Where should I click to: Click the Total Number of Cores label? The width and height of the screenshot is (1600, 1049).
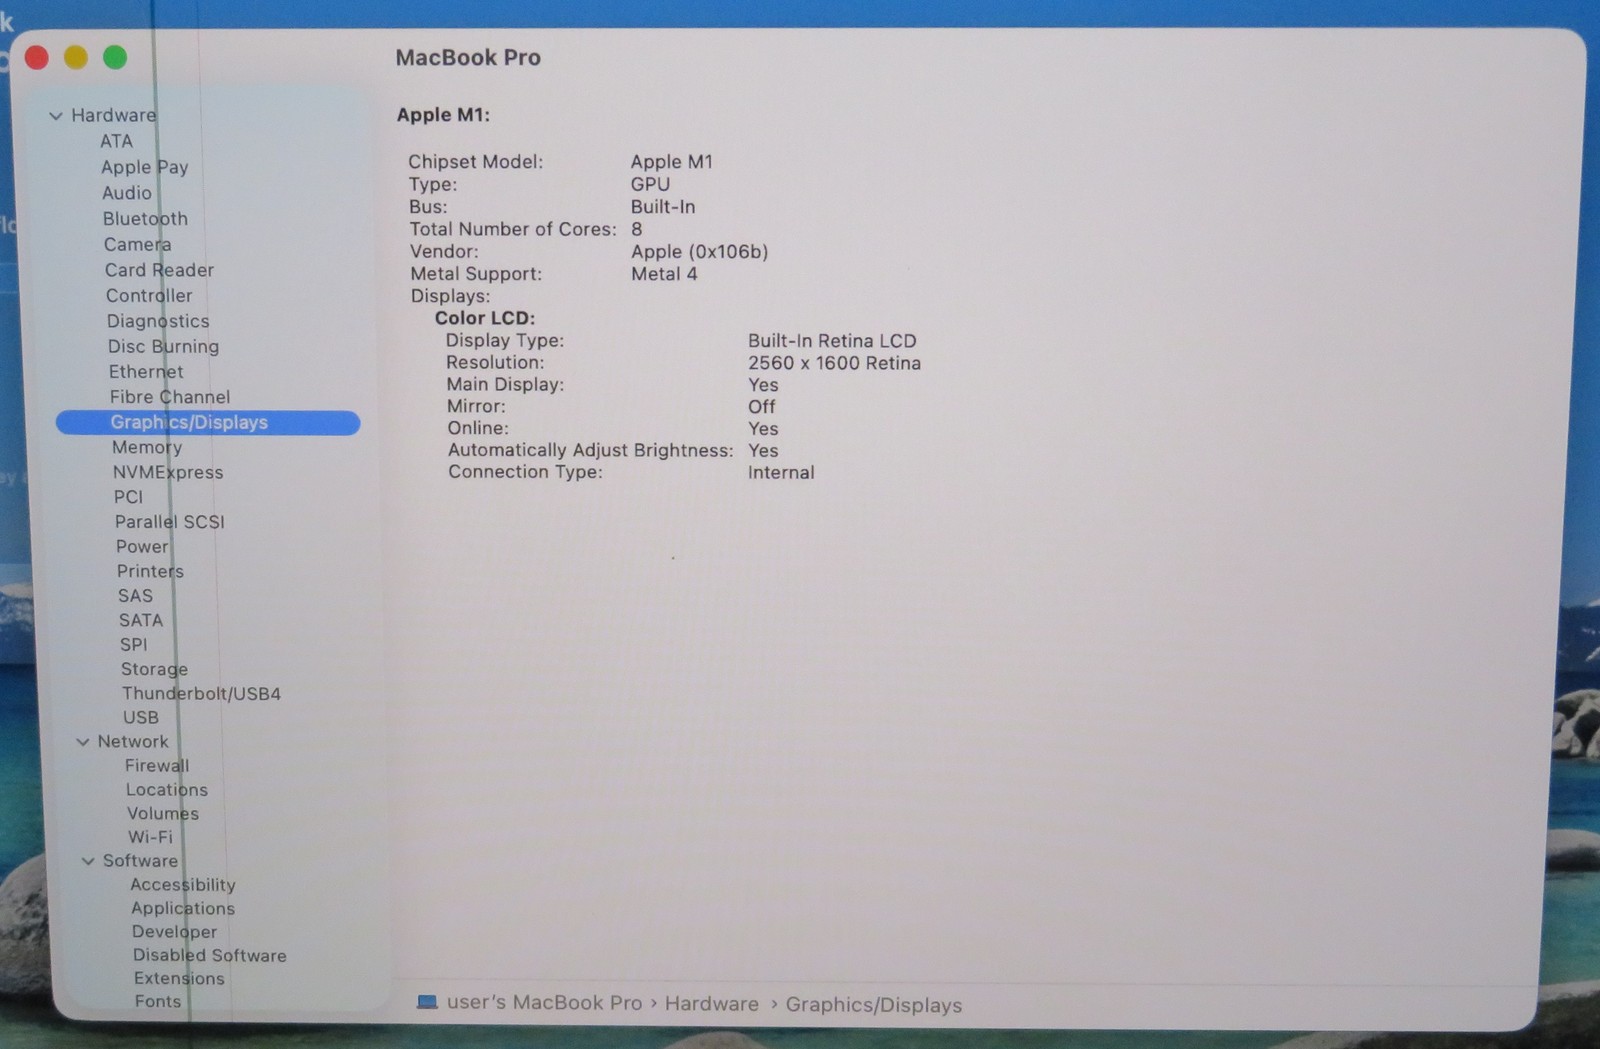point(513,229)
